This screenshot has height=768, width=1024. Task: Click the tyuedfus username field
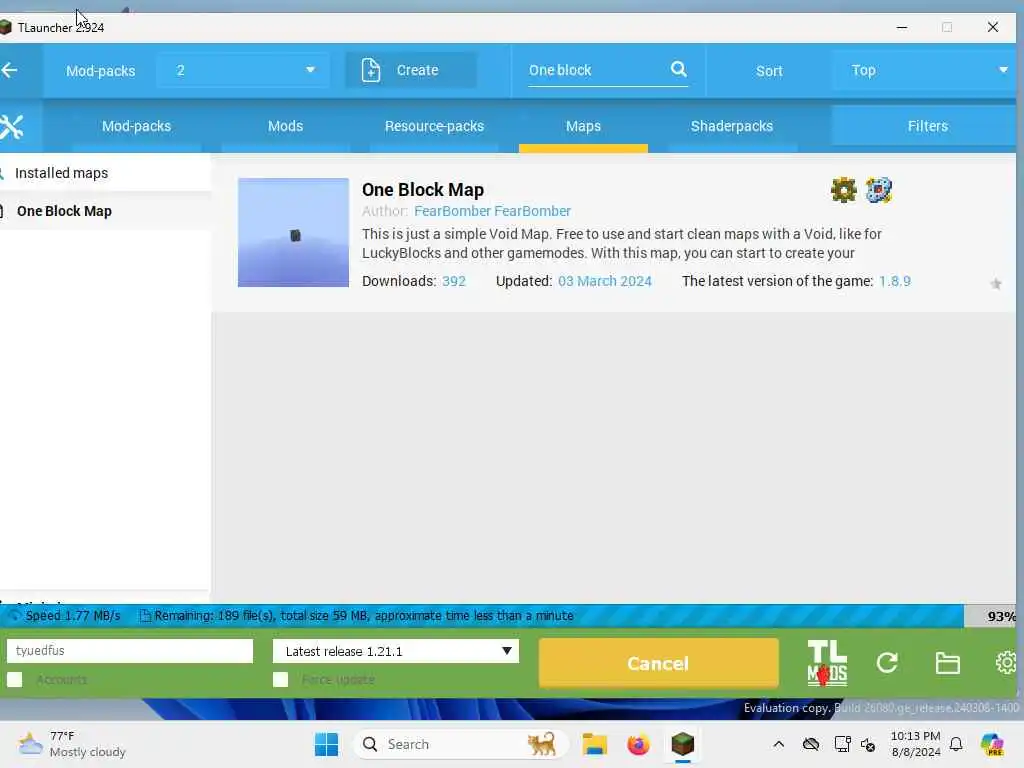tap(129, 650)
